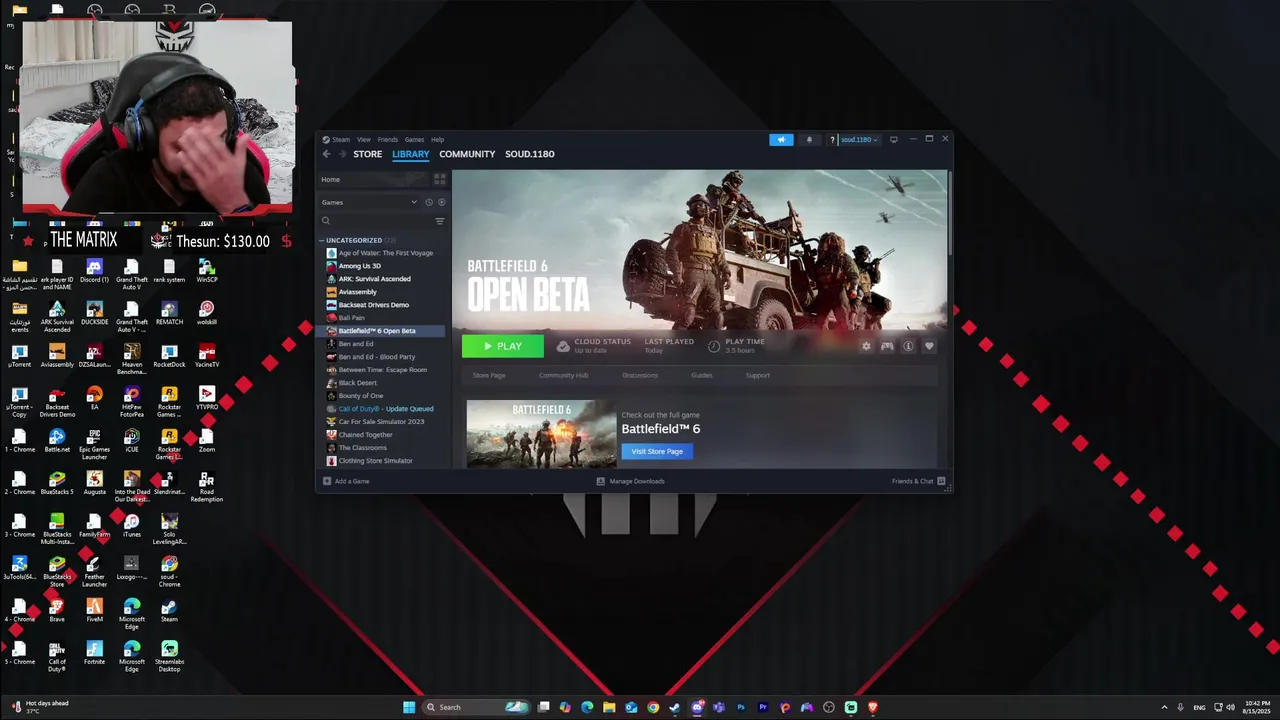1280x720 pixels.
Task: Select the REMATCH desktop shortcut
Action: [x=169, y=313]
